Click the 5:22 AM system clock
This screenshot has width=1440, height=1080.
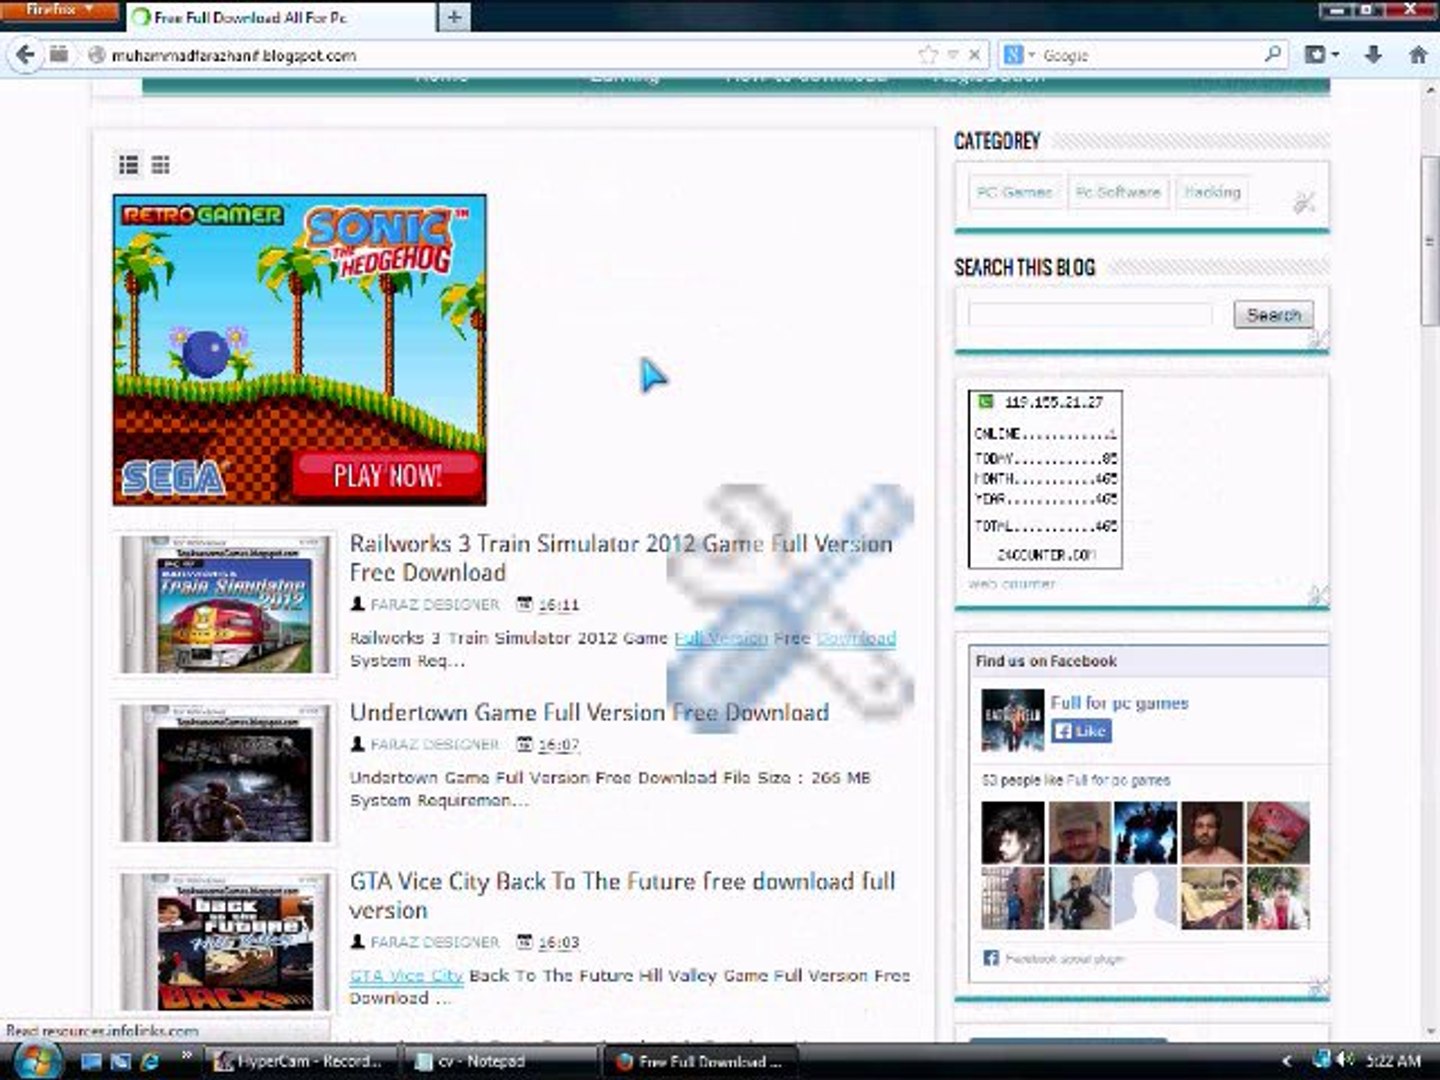(1393, 1061)
